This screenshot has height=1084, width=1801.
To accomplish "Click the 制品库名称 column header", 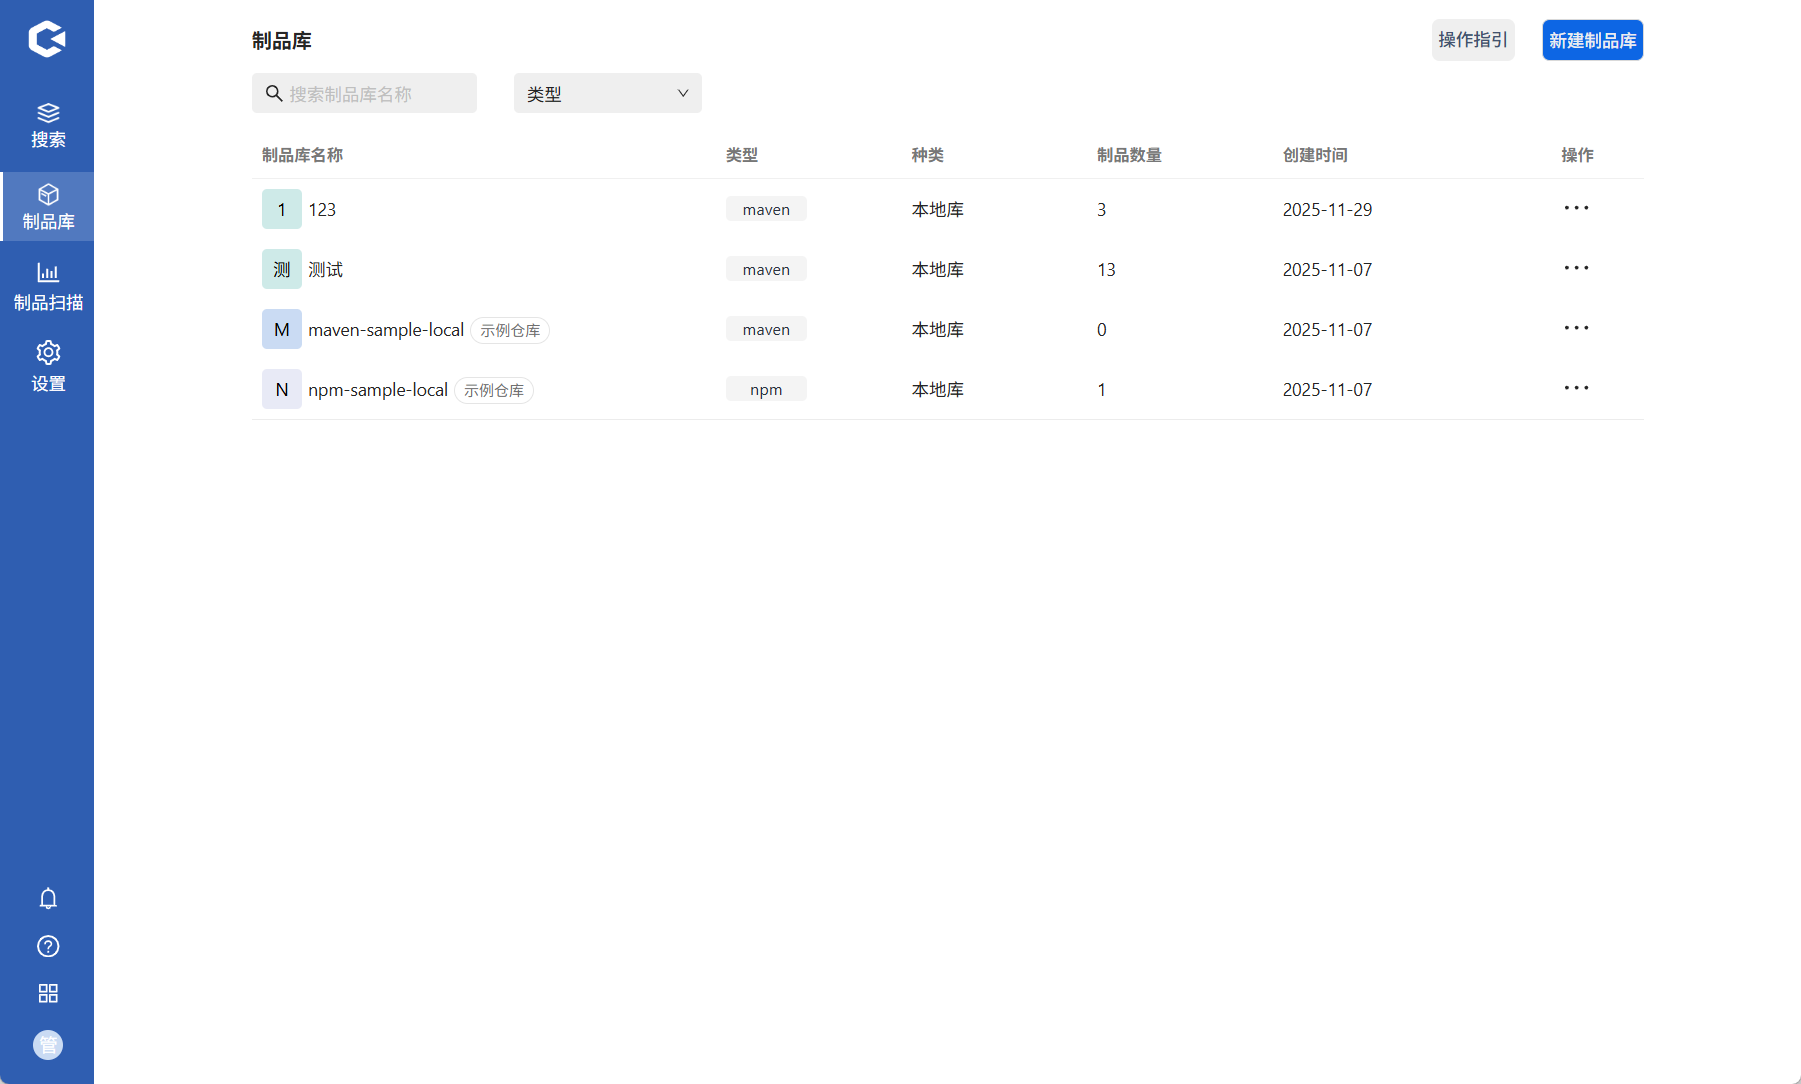I will [x=302, y=155].
